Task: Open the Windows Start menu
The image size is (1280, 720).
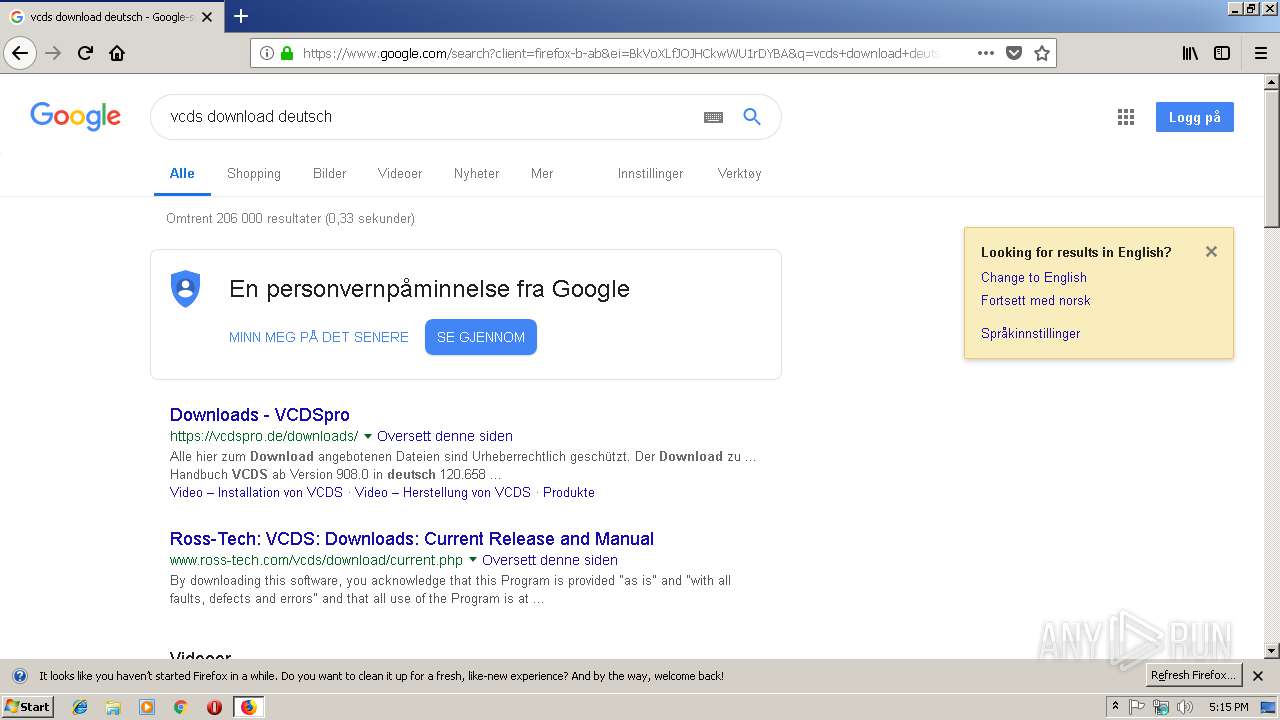Action: [x=27, y=707]
